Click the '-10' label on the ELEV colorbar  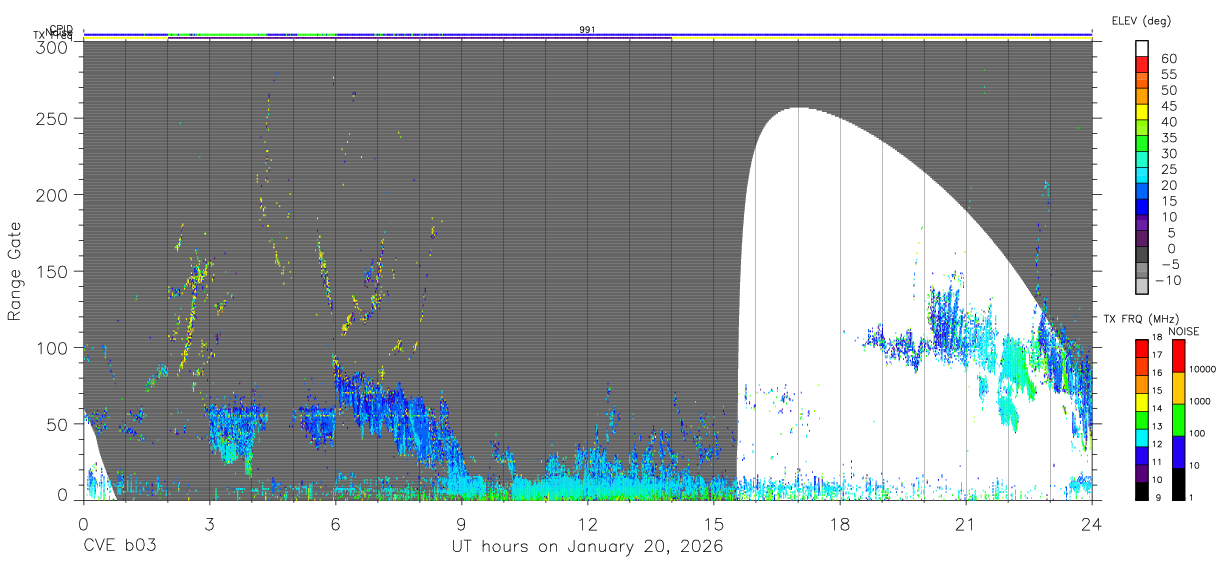point(1168,280)
